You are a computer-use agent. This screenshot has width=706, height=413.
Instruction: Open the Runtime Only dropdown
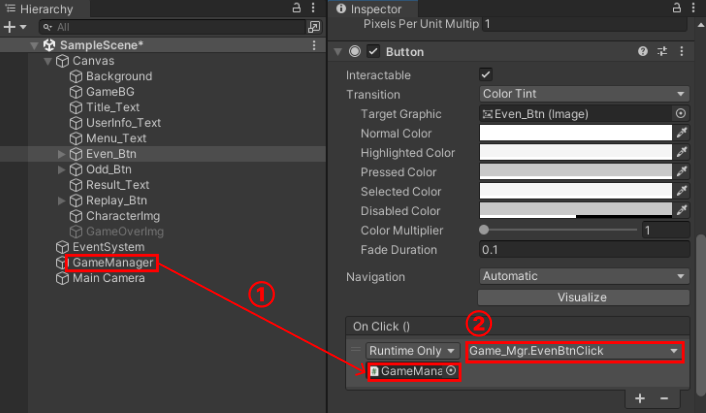pyautogui.click(x=412, y=350)
